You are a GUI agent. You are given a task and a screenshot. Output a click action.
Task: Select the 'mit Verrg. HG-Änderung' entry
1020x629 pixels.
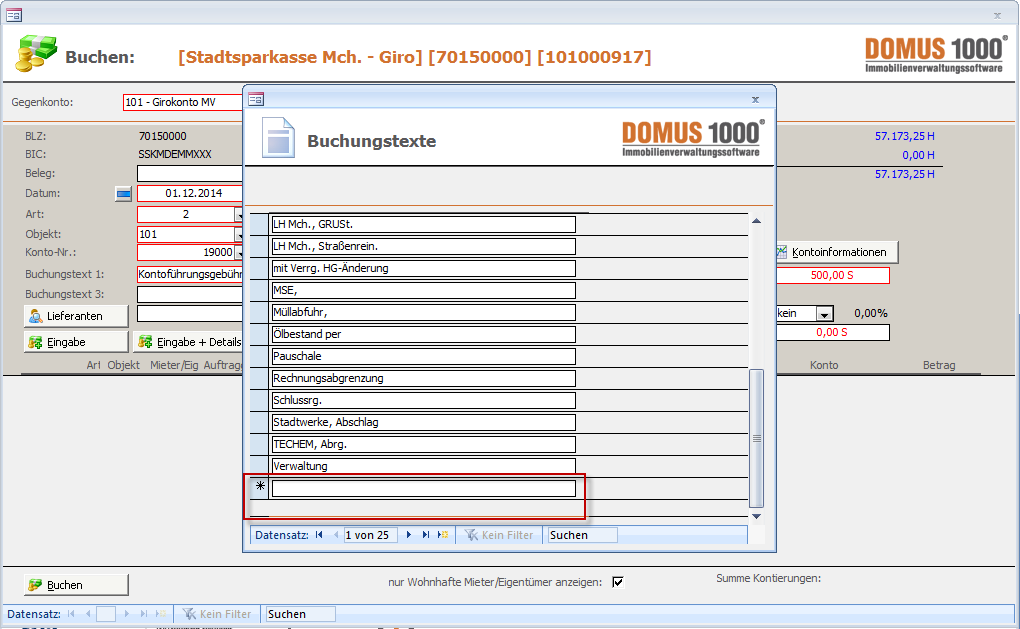(x=423, y=268)
